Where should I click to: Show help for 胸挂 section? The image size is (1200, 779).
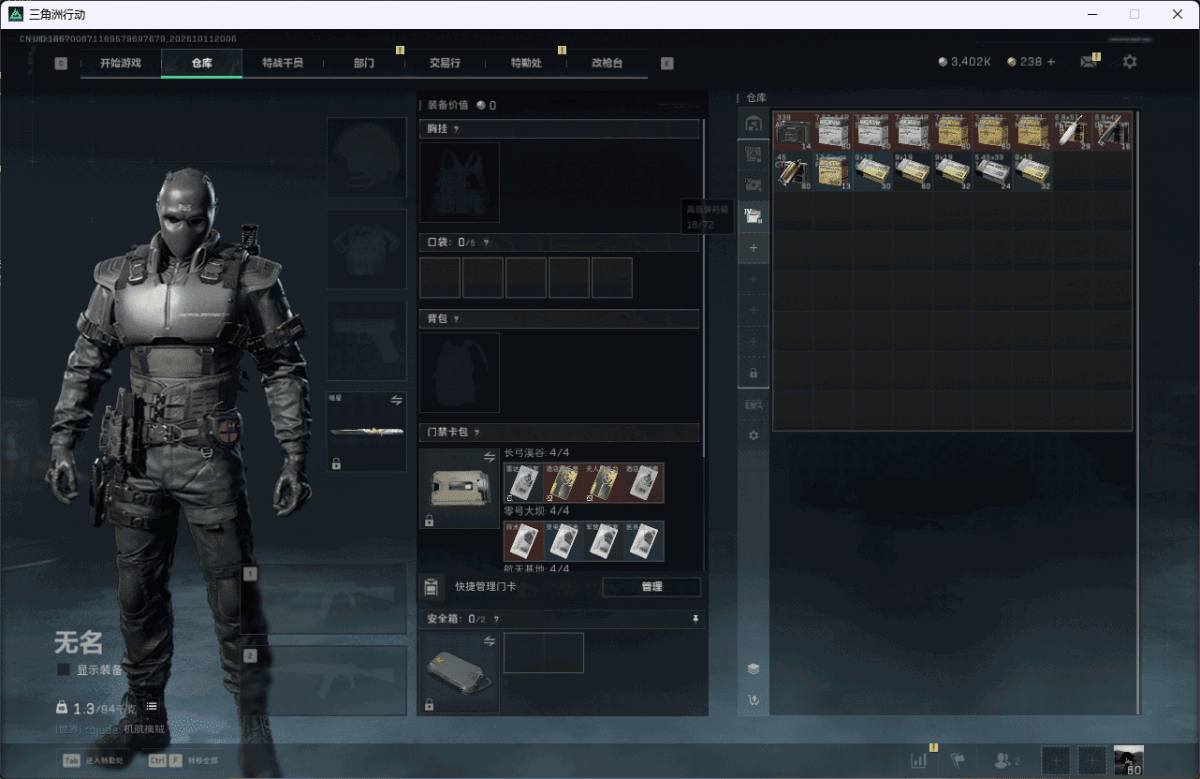[456, 129]
